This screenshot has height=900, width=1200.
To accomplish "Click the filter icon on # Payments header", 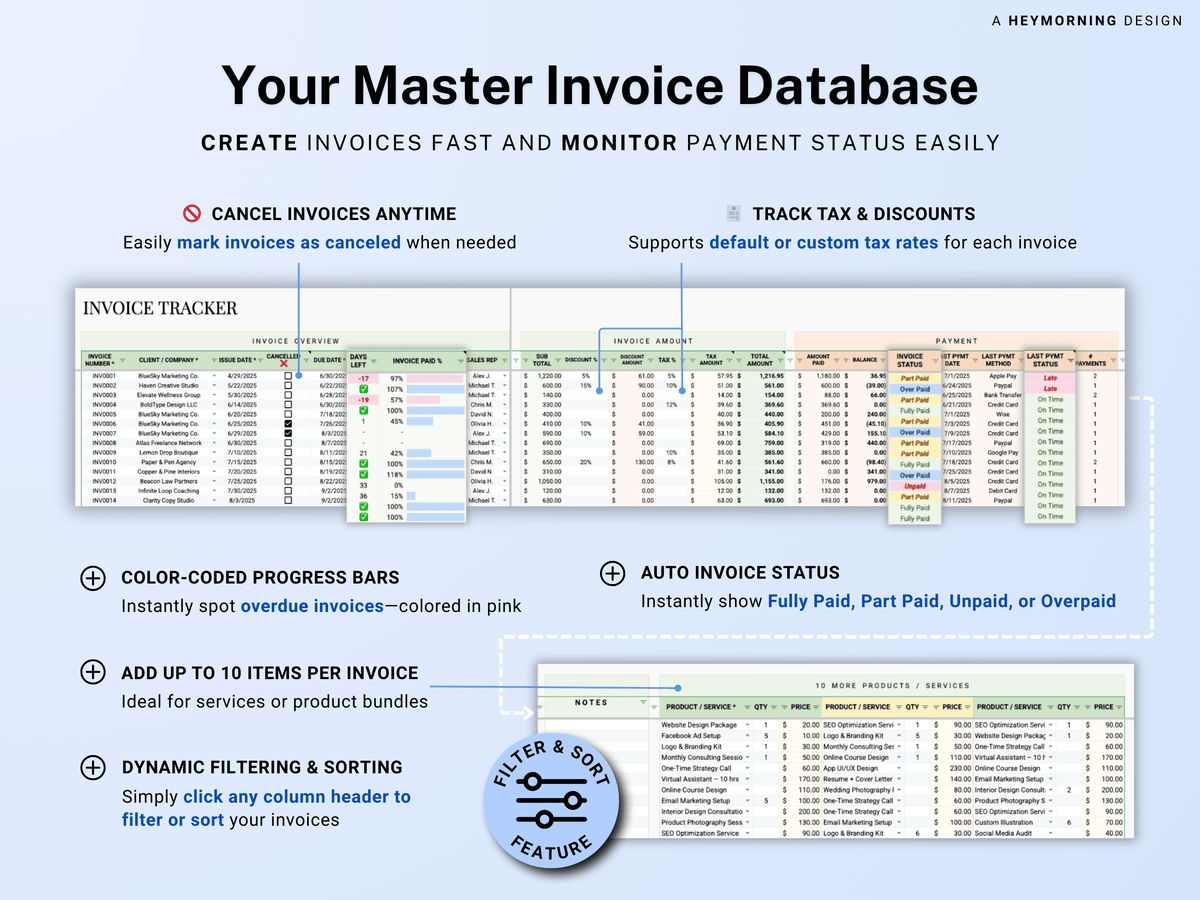I will pos(1112,362).
